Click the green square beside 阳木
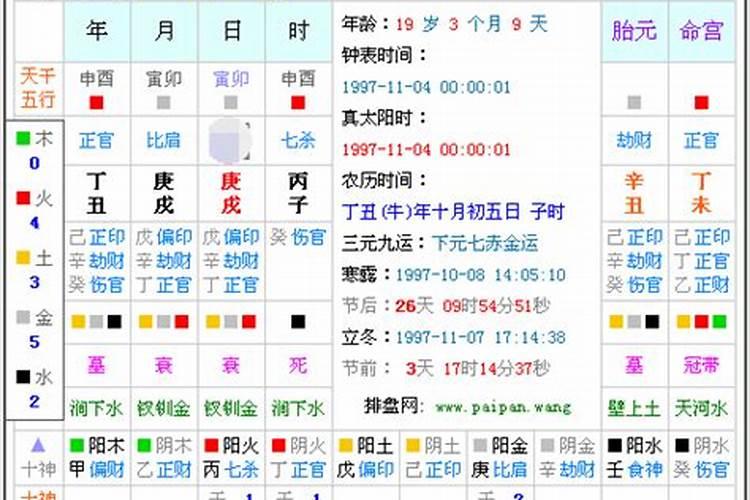This screenshot has width=750, height=500. pos(77,445)
